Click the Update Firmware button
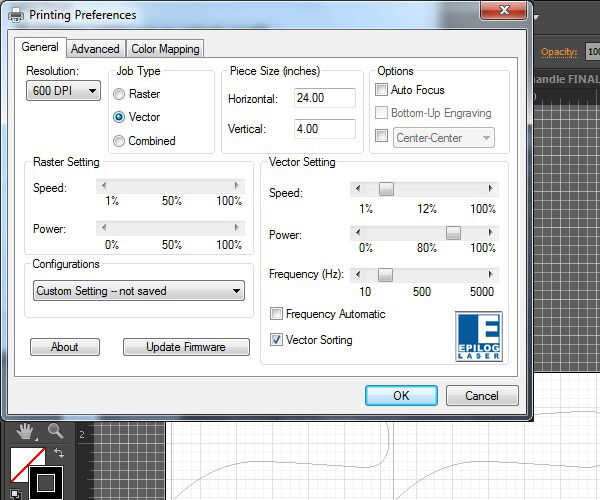Image resolution: width=600 pixels, height=500 pixels. 186,347
